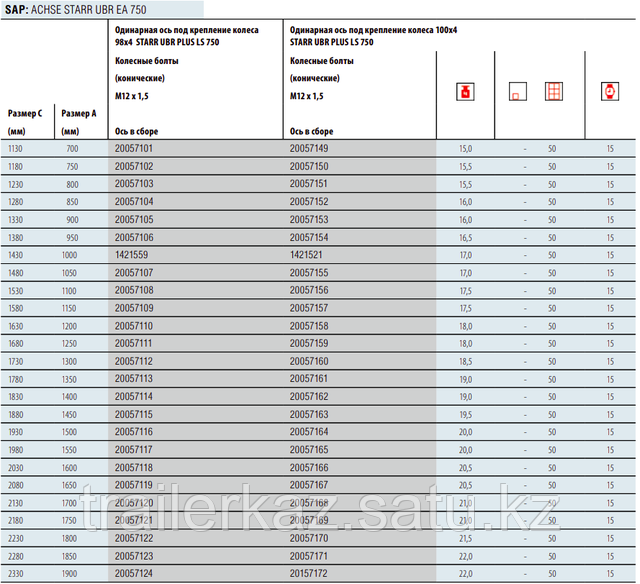This screenshot has height=584, width=640.
Task: Select part number 20057102
Action: pyautogui.click(x=134, y=167)
